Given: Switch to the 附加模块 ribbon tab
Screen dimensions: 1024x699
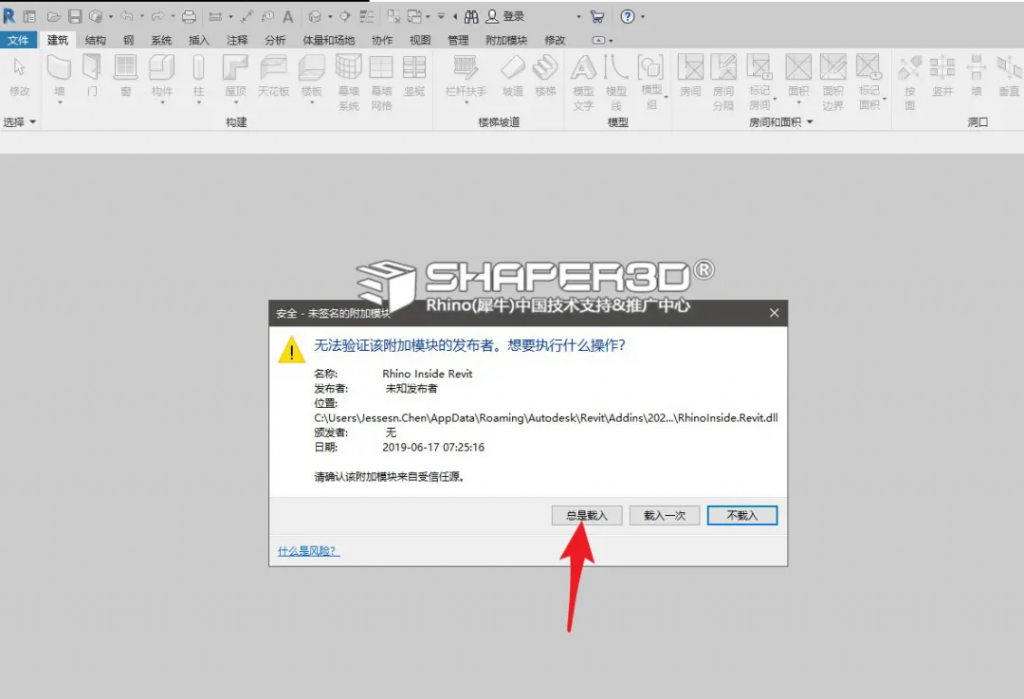Looking at the screenshot, I should (x=506, y=40).
